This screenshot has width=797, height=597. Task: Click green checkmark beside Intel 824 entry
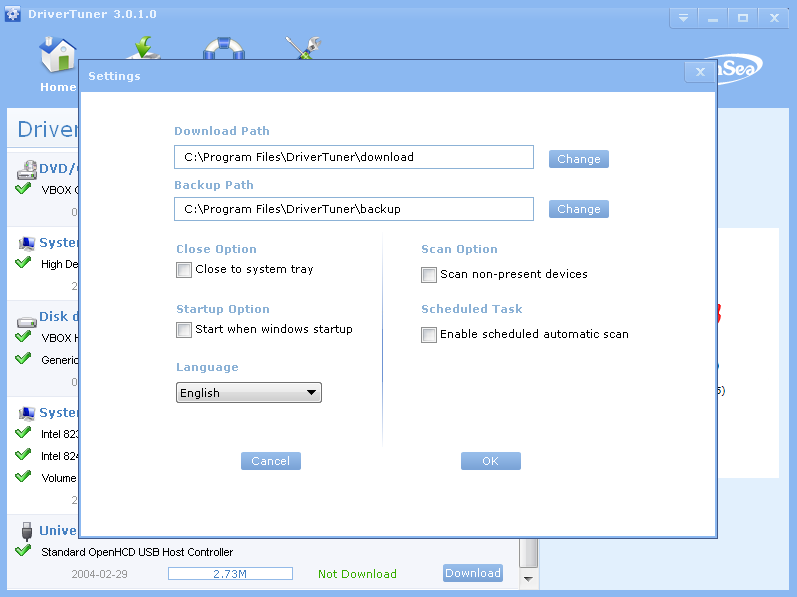(23, 454)
